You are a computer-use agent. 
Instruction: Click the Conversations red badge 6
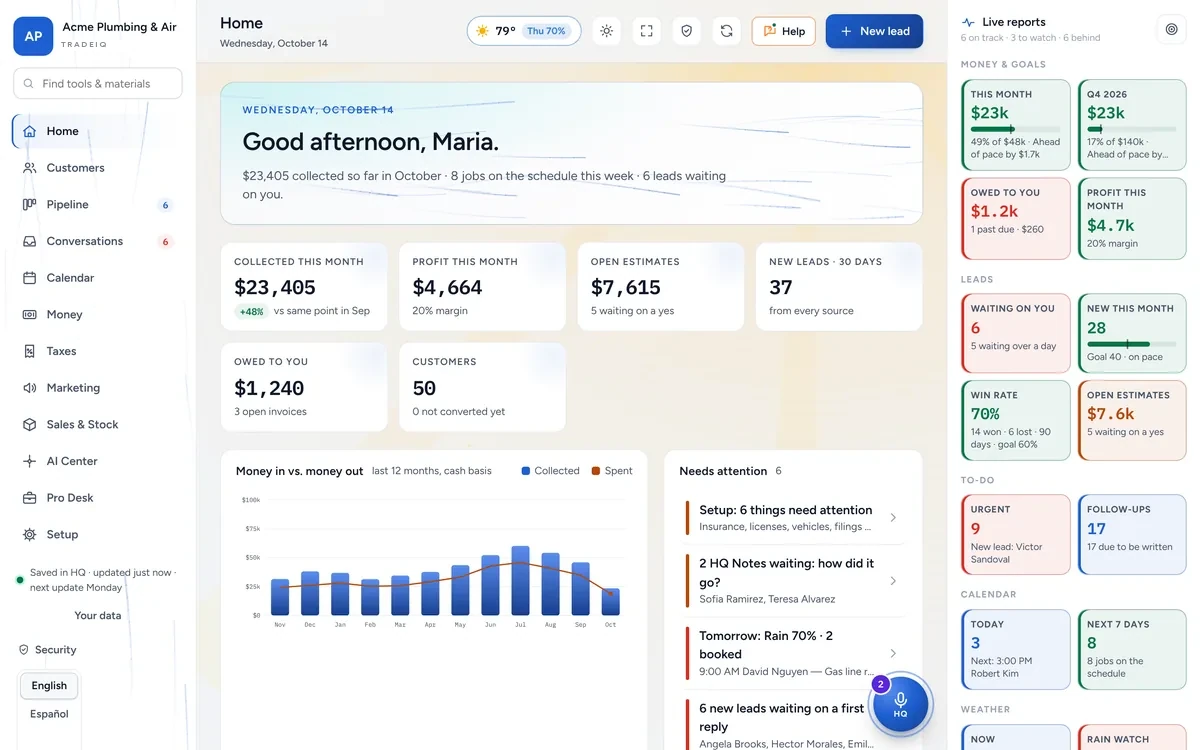pyautogui.click(x=166, y=242)
